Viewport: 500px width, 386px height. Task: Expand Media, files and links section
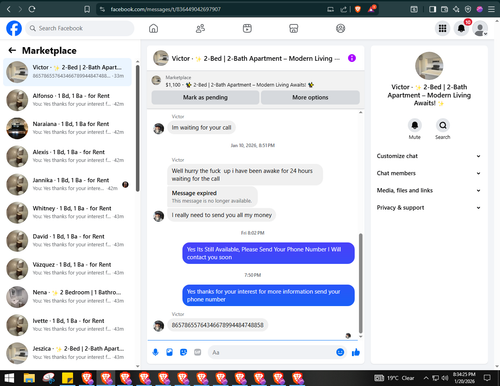[429, 191]
